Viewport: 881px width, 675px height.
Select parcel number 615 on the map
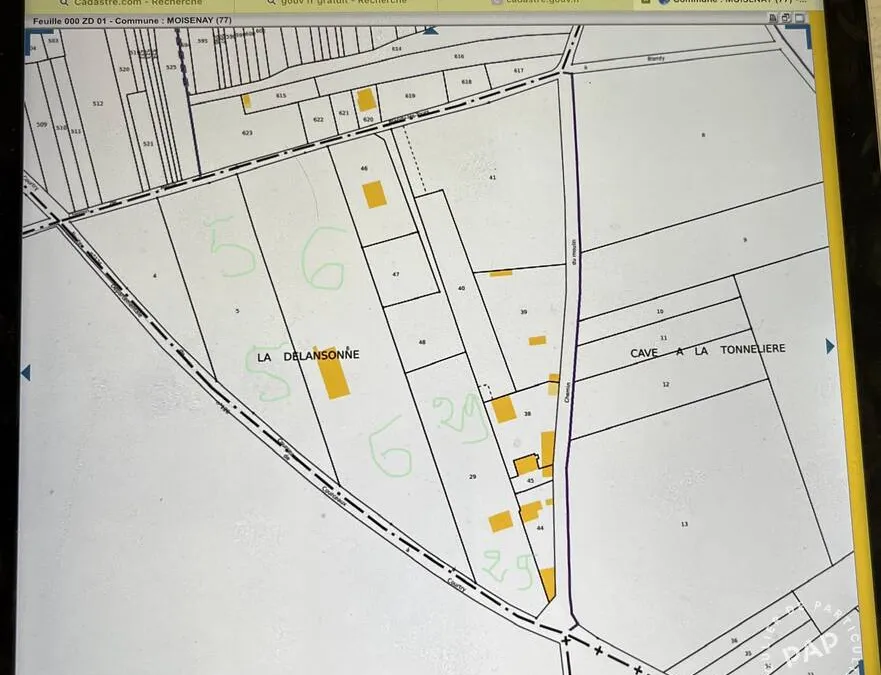281,96
